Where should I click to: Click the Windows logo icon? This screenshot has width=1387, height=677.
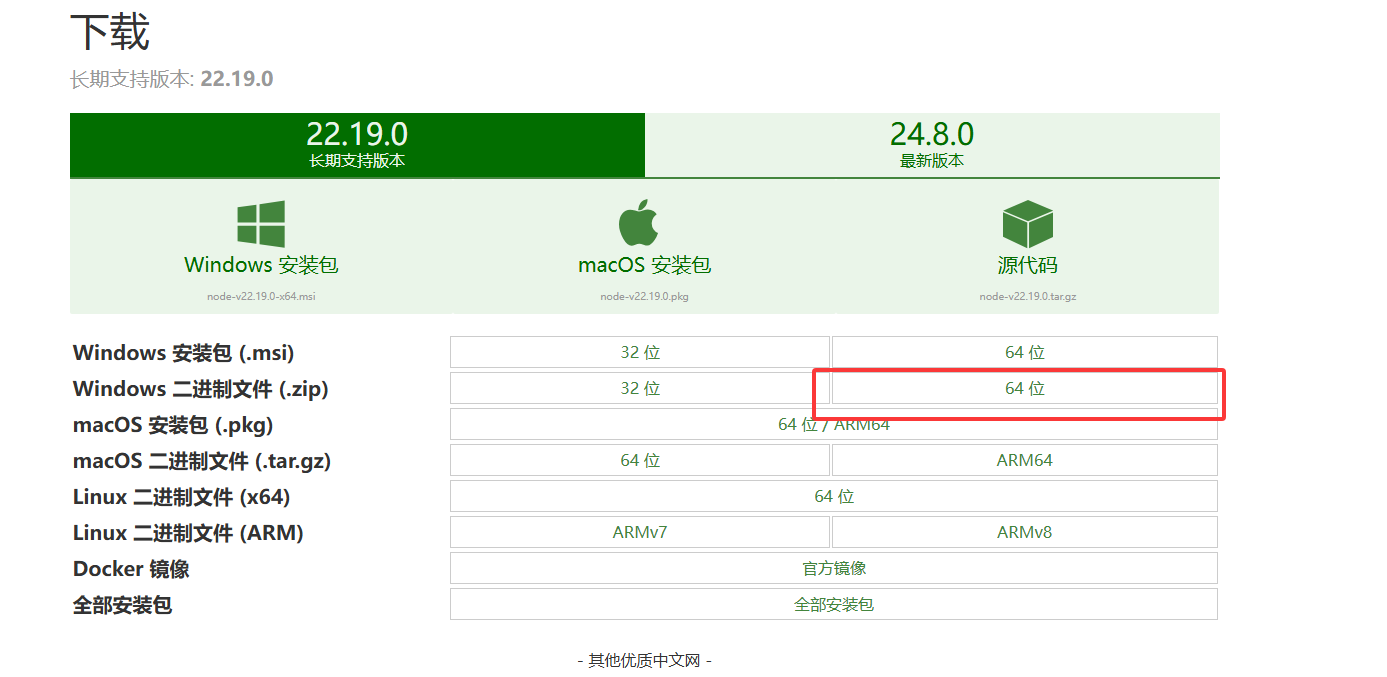point(261,224)
